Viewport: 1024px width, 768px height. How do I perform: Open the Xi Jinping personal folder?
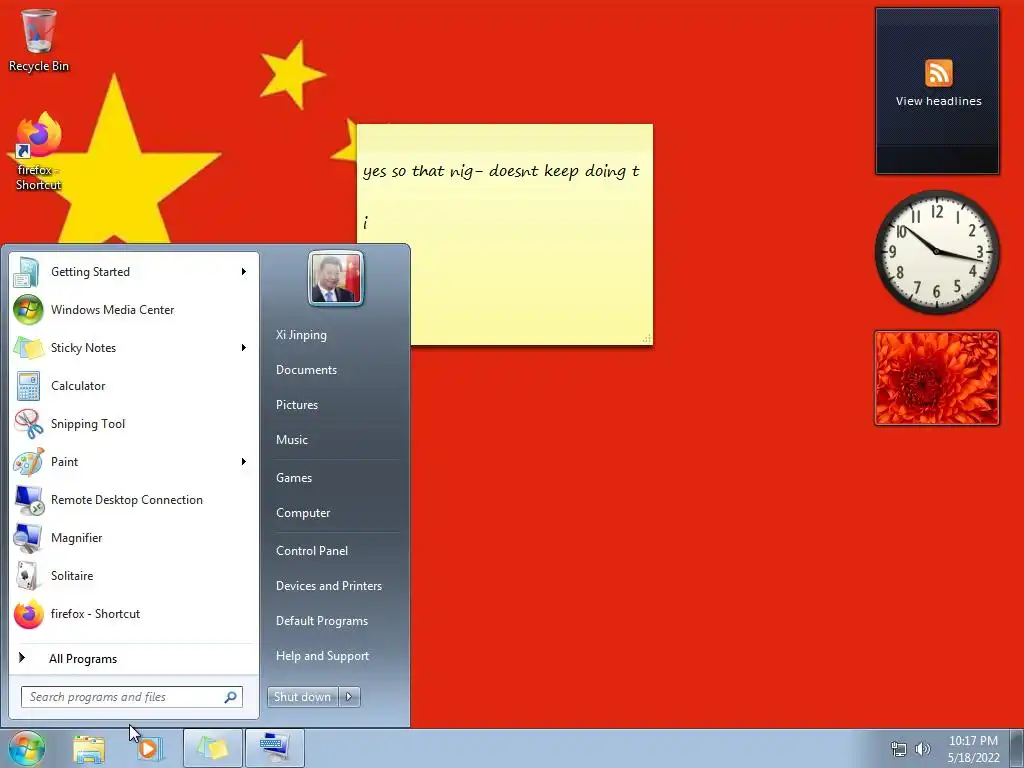301,334
